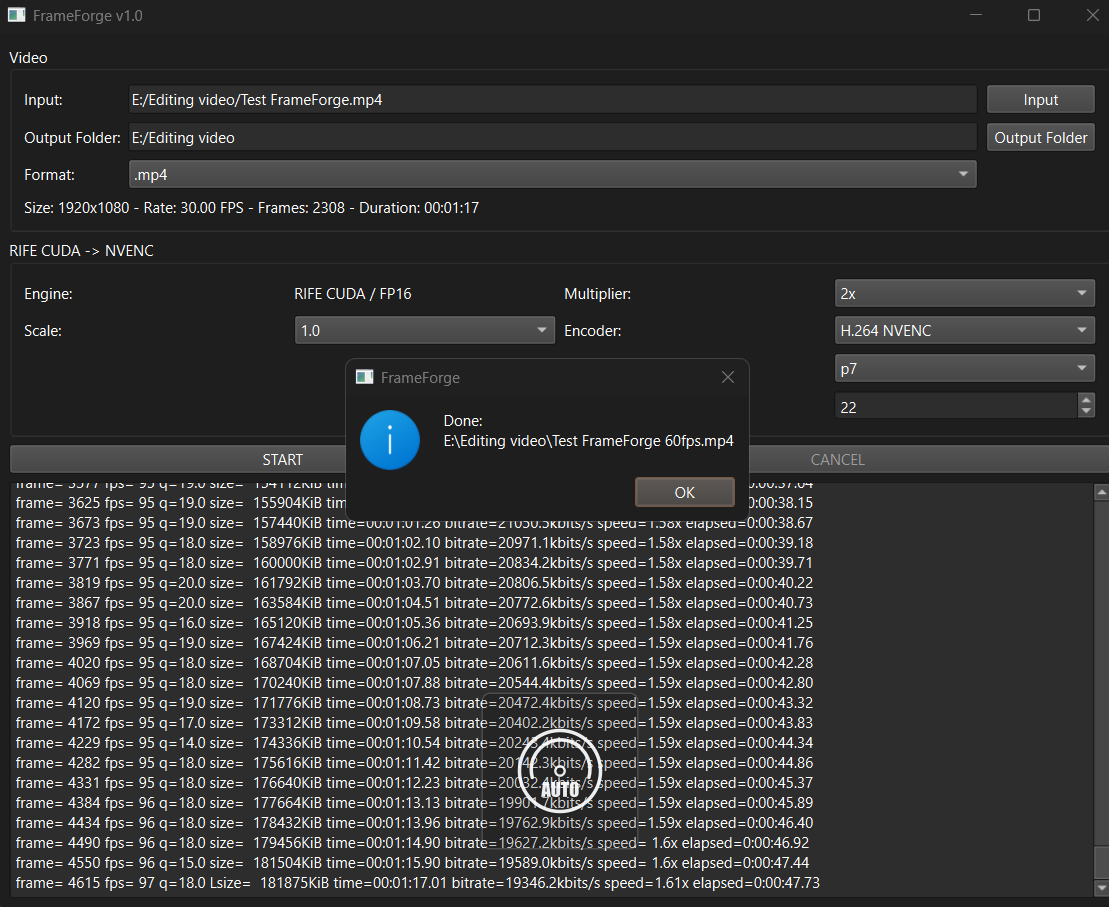Decrease quality value 22 with down arrow
1109x907 pixels.
point(1086,412)
